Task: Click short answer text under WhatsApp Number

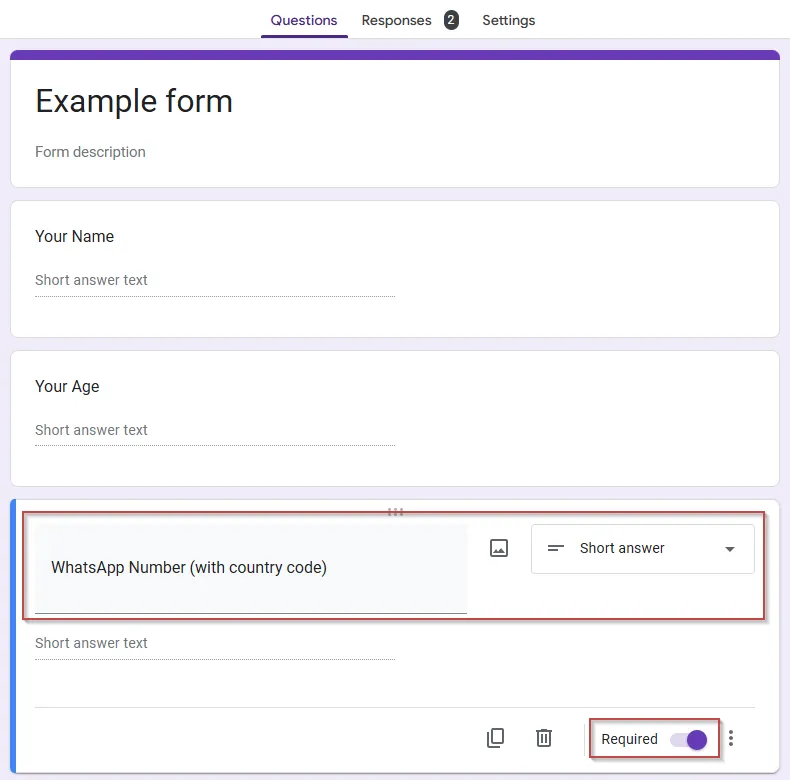Action: [x=91, y=643]
